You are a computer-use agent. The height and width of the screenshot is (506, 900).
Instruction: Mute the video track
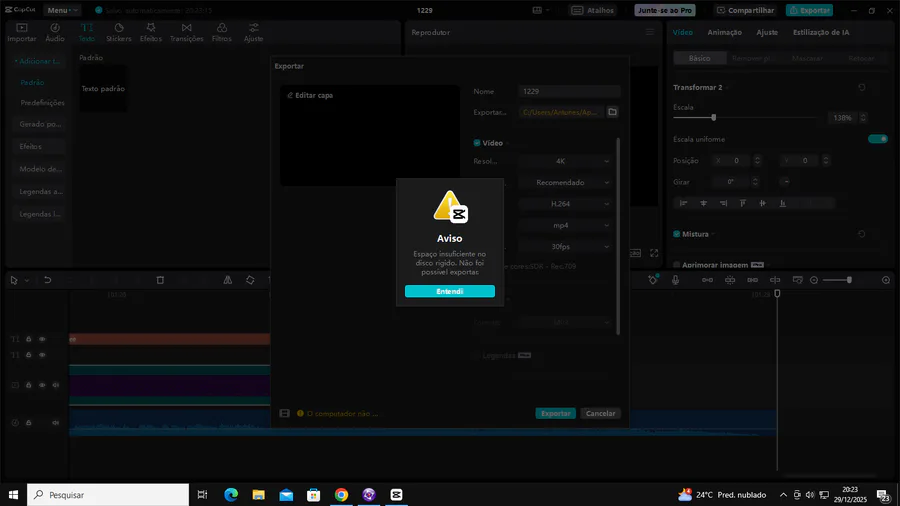coord(56,385)
